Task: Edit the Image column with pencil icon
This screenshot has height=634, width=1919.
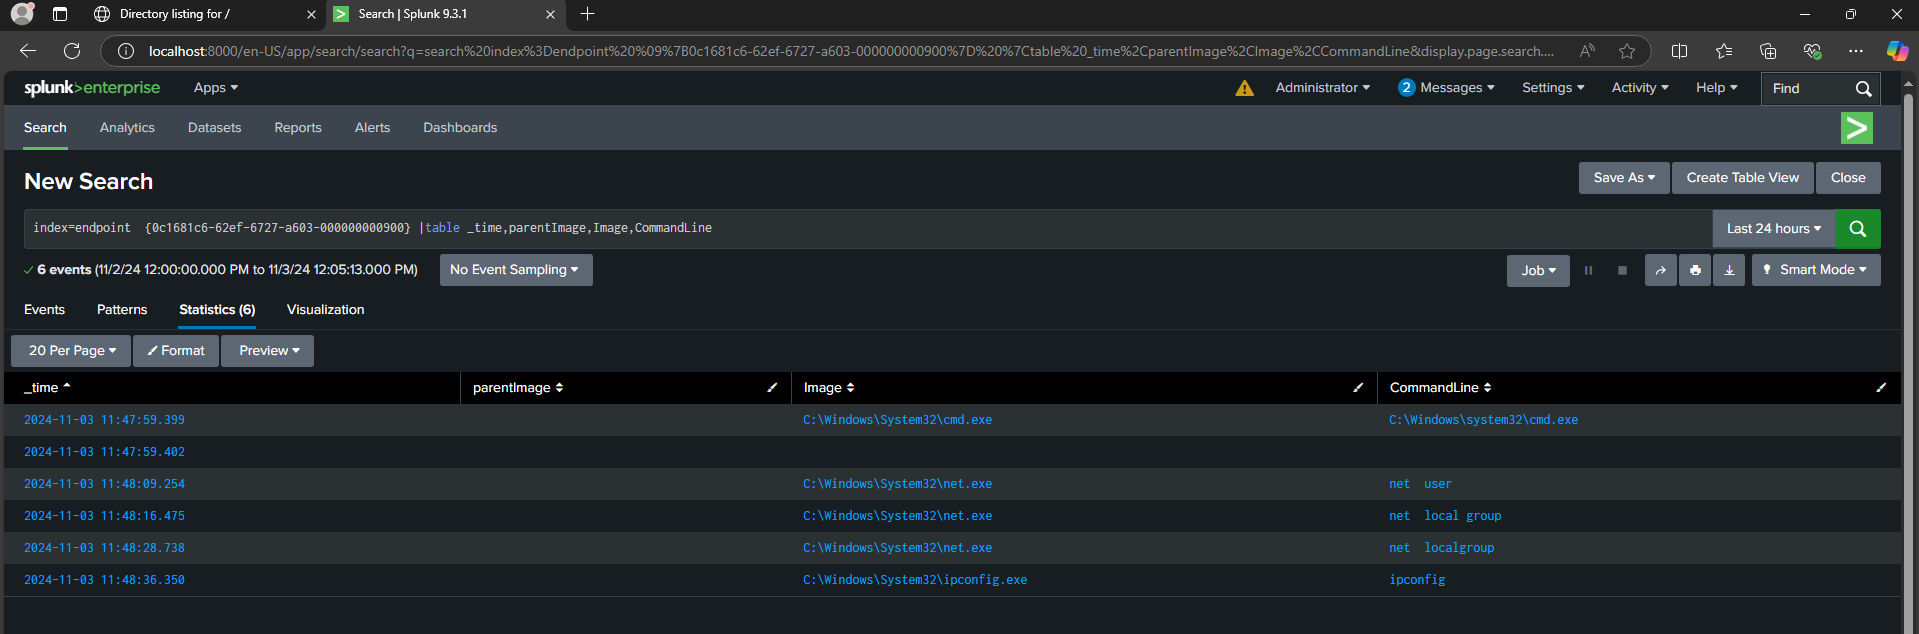Action: coord(1358,388)
